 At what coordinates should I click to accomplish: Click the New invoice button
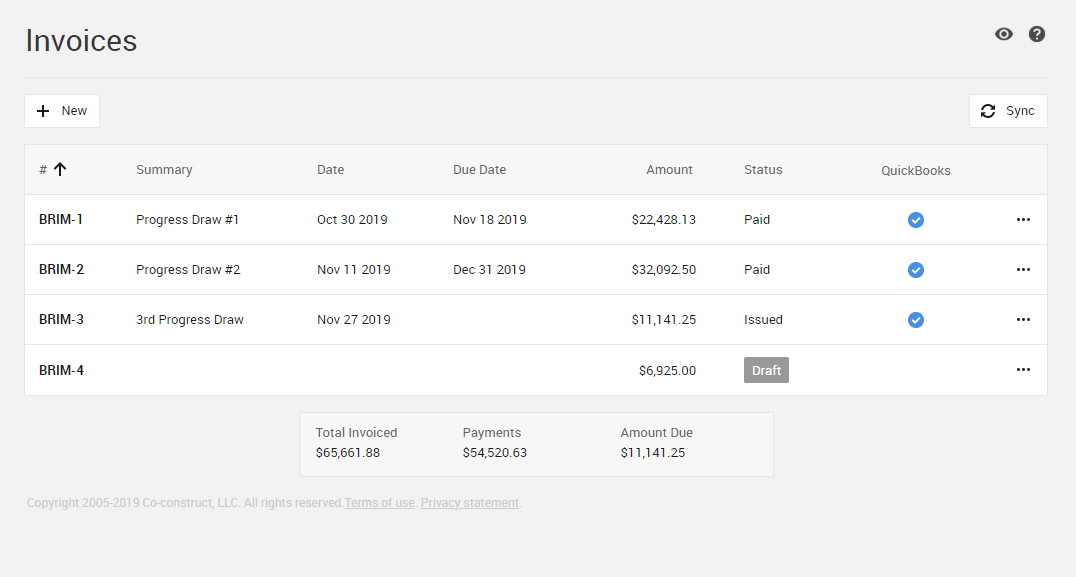point(62,111)
